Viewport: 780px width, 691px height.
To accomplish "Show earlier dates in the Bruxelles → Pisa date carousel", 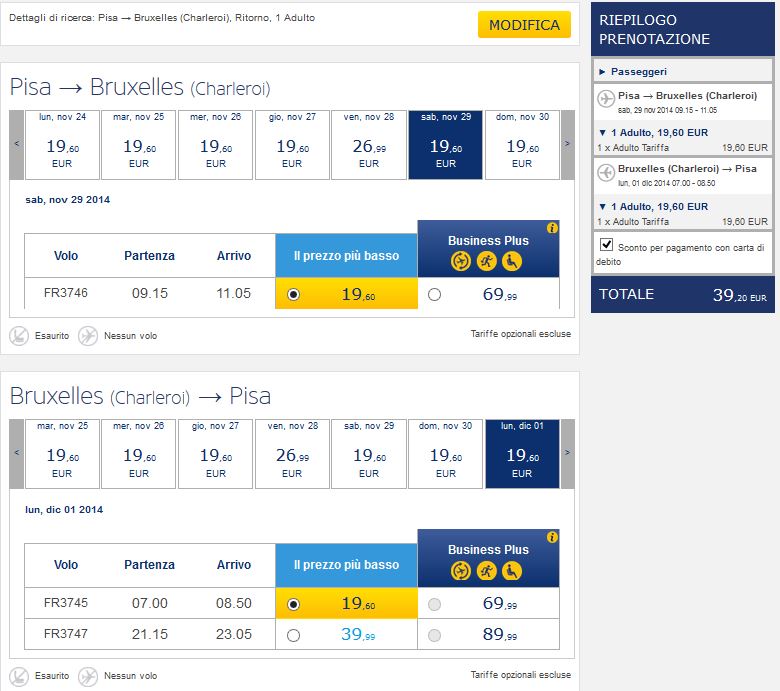I will (17, 454).
